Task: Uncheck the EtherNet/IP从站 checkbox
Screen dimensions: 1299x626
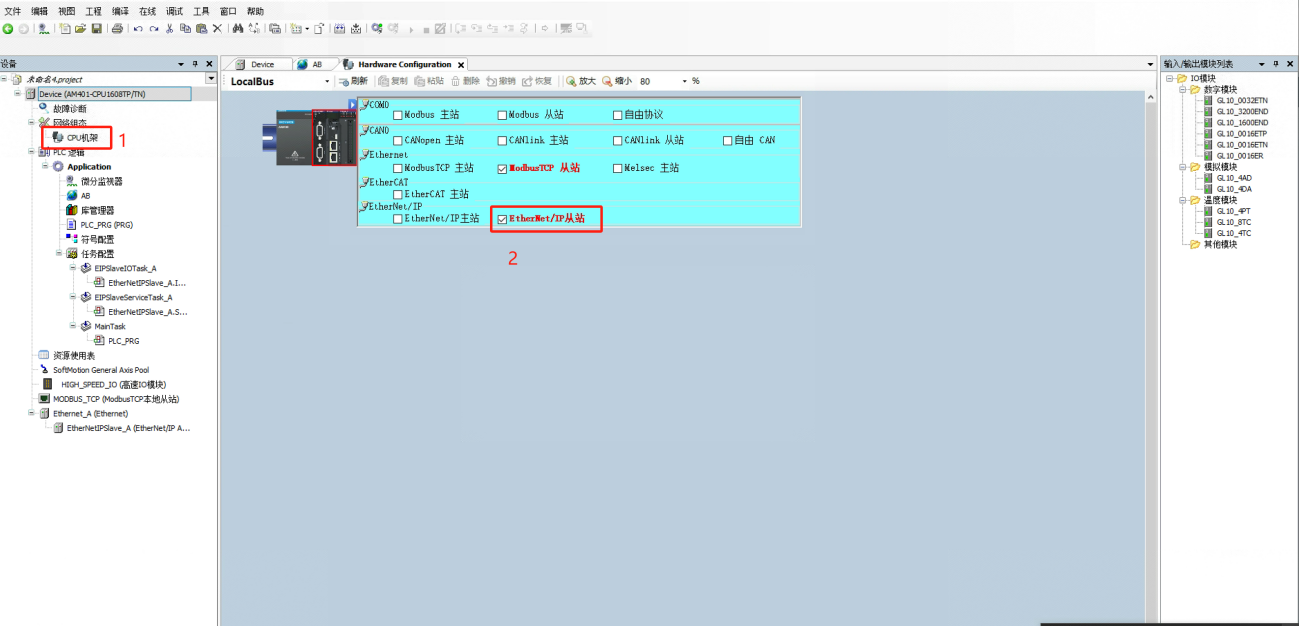Action: (502, 219)
